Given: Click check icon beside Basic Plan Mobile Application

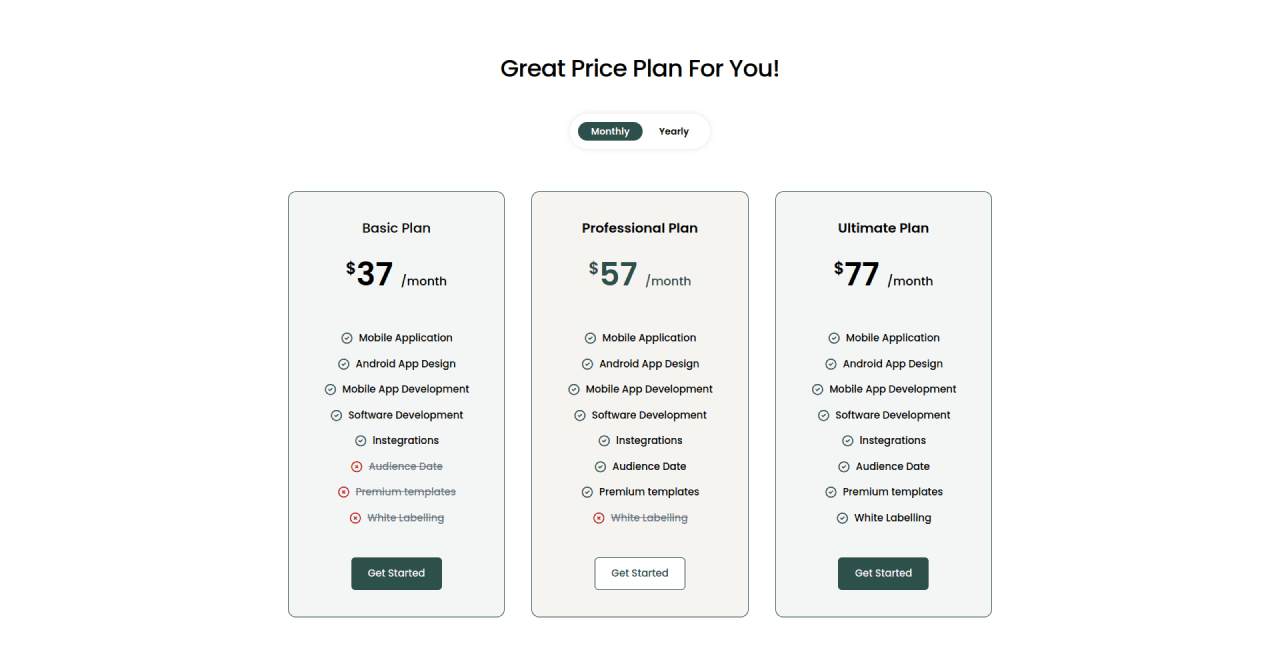Looking at the screenshot, I should (x=347, y=338).
